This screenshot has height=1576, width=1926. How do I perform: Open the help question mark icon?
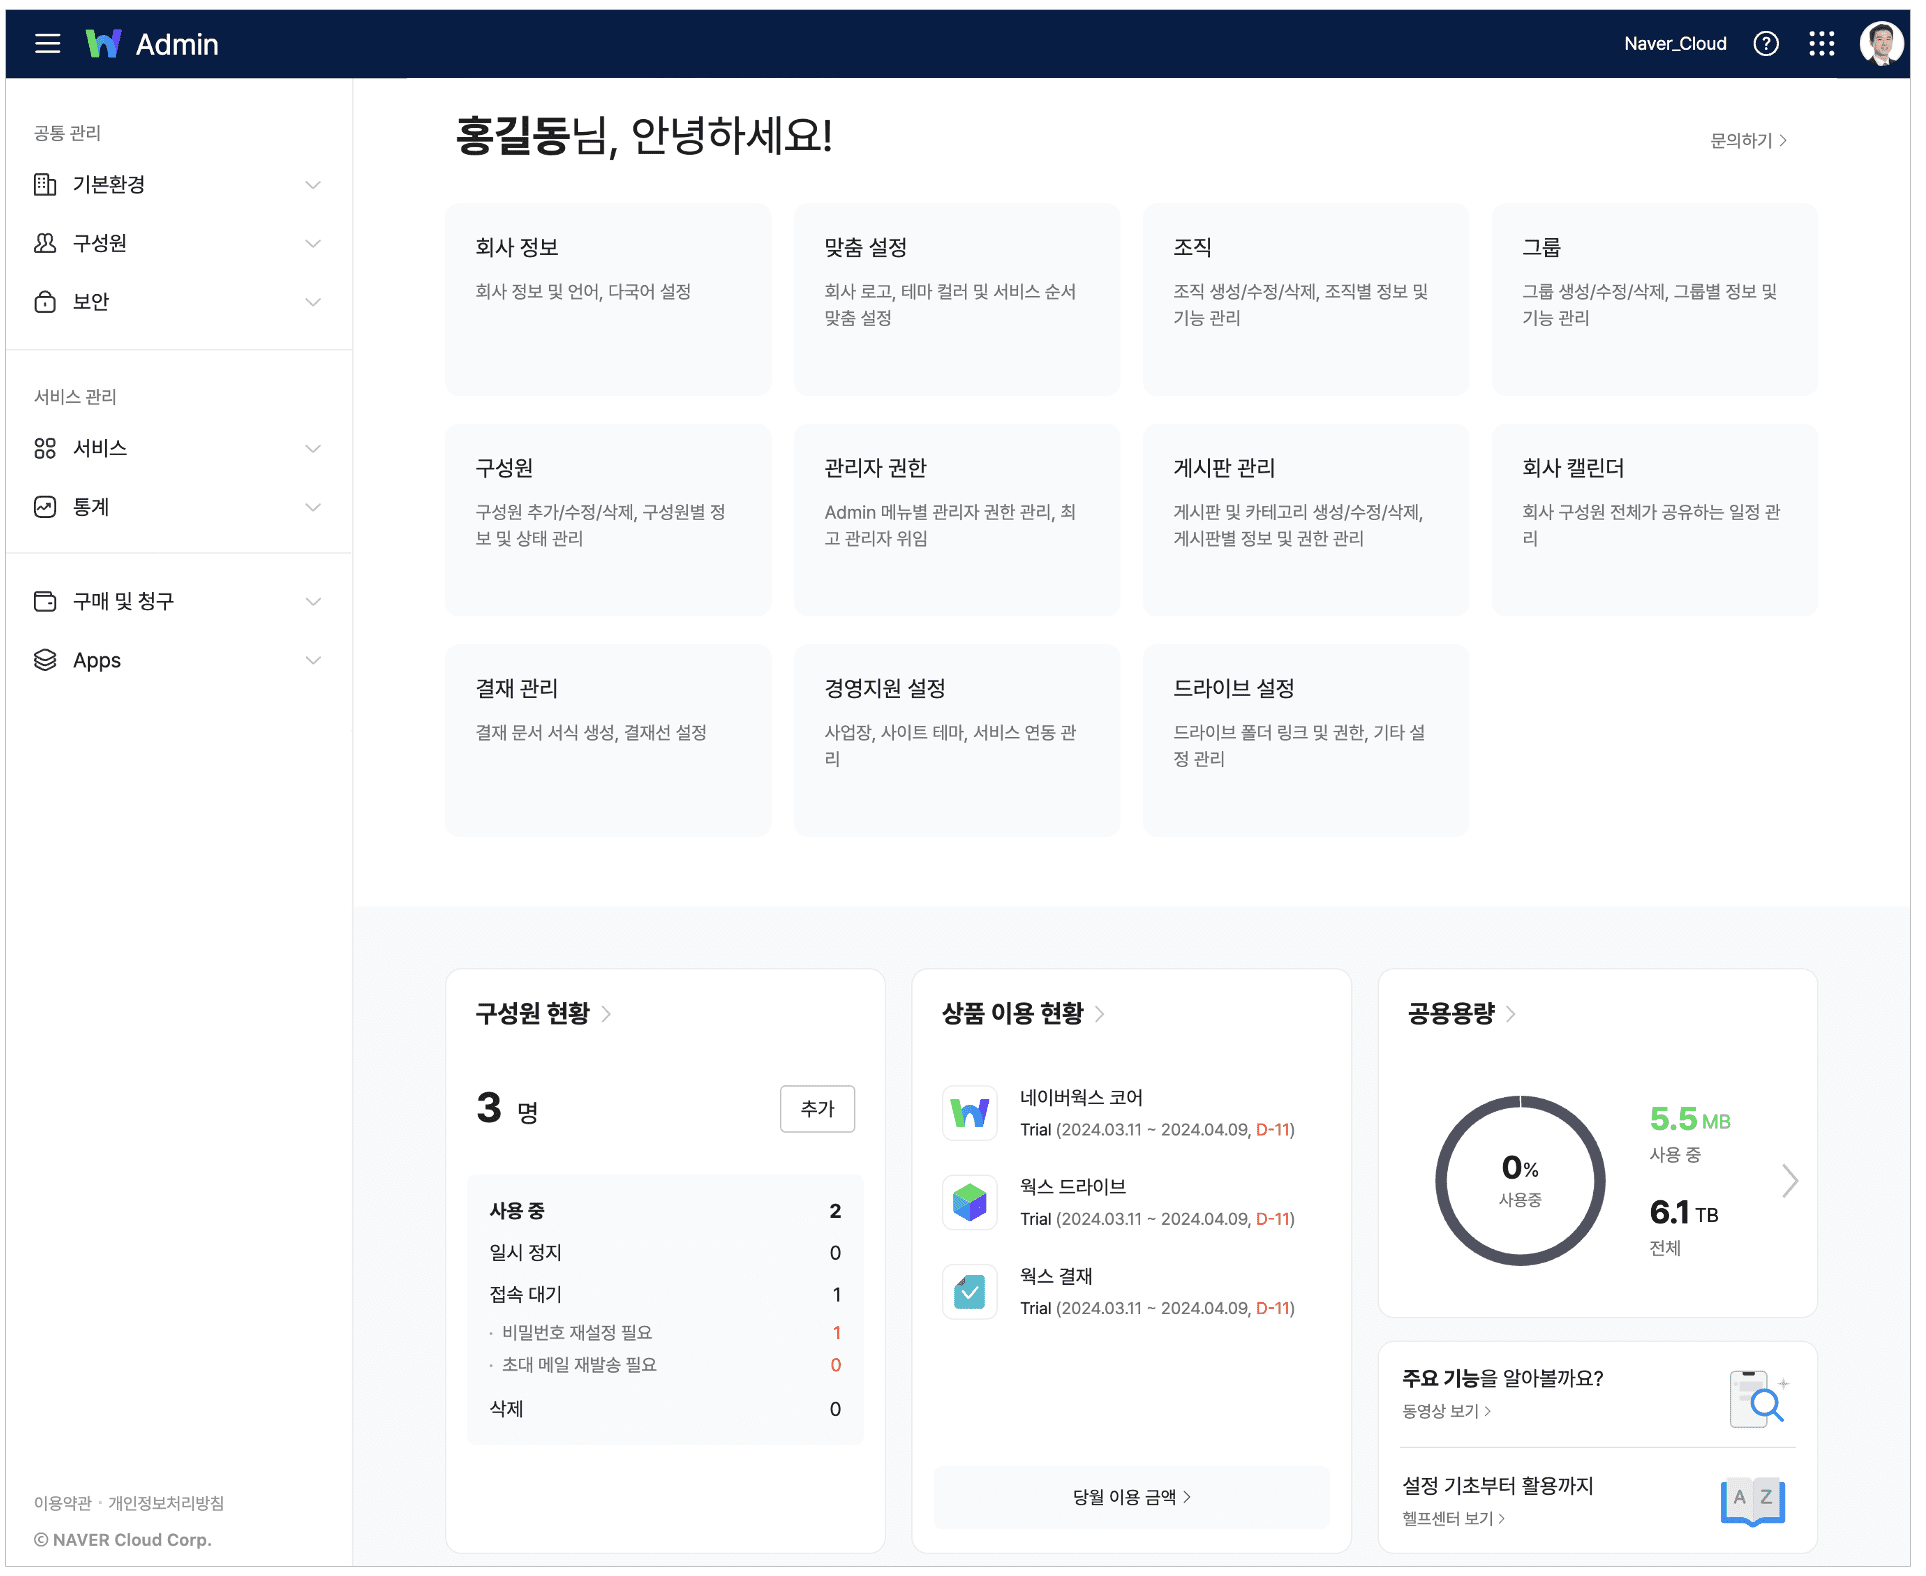click(1767, 43)
